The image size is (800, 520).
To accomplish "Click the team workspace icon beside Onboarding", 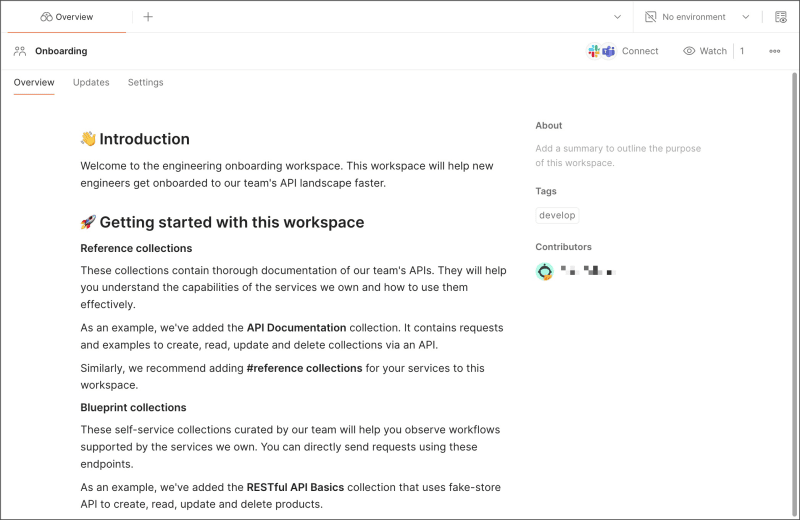I will tap(20, 51).
